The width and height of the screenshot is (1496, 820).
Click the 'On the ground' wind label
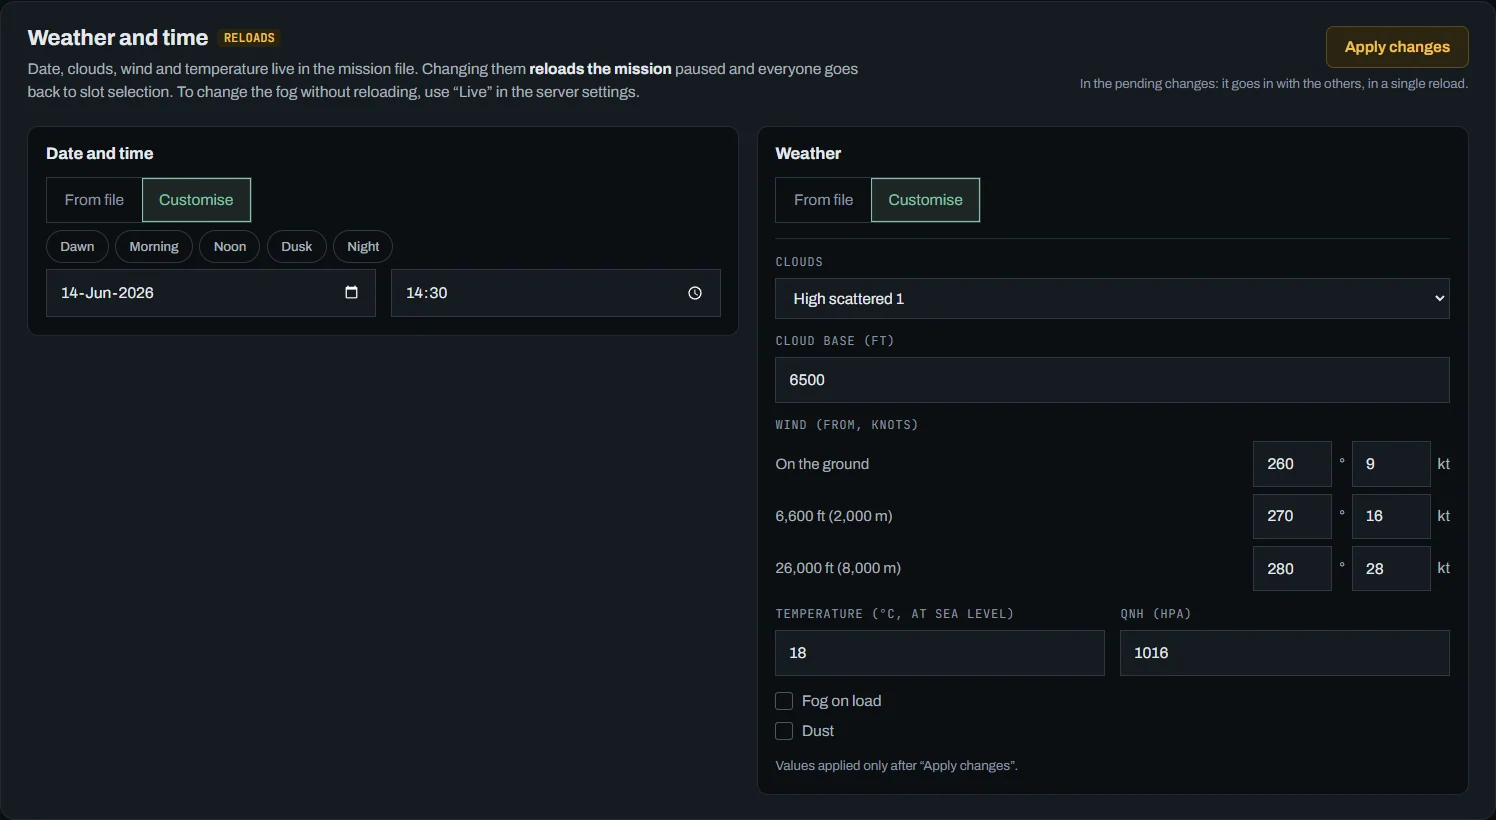(x=822, y=464)
